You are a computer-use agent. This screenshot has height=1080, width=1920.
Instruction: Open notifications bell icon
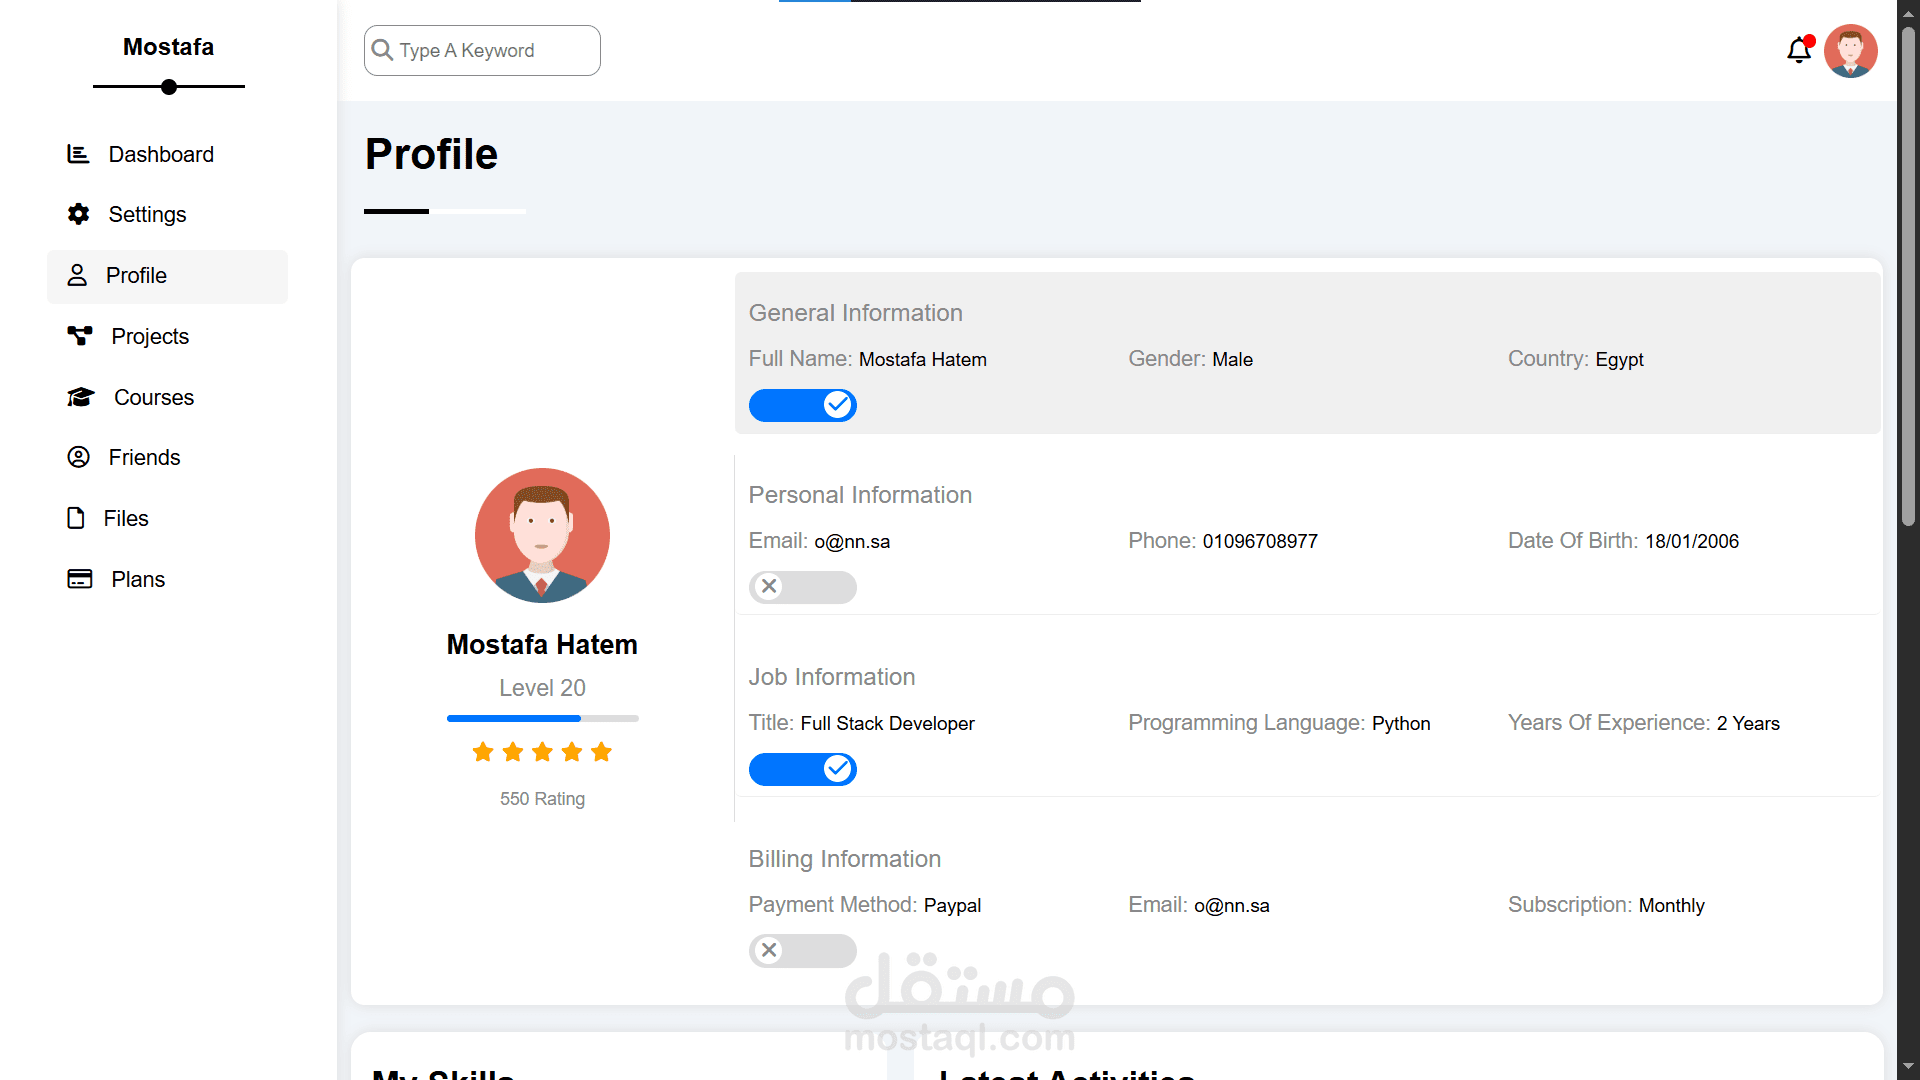coord(1799,50)
